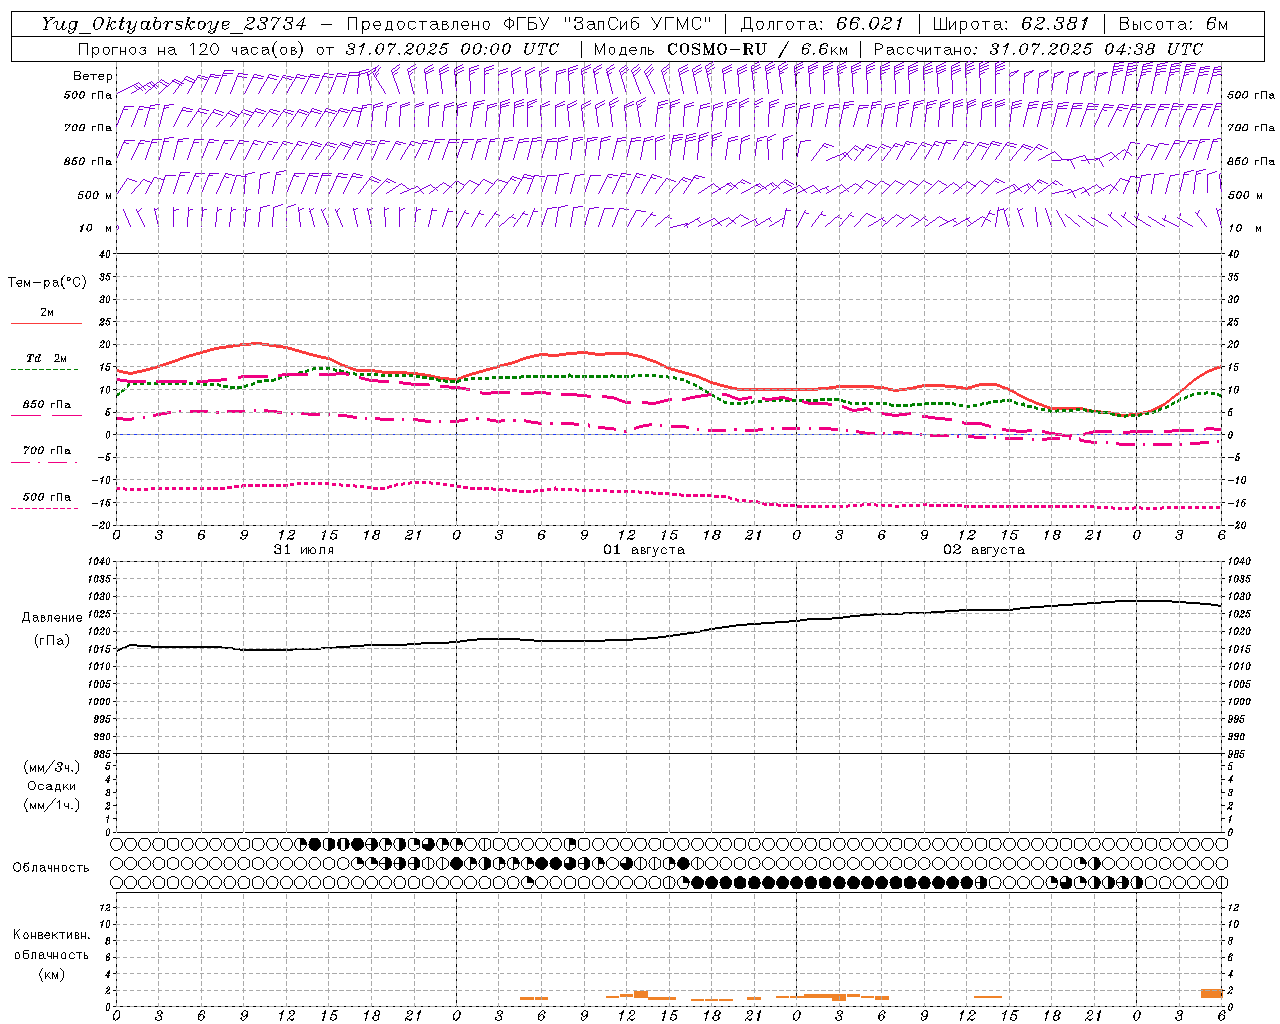Click the dash-dot line sample under 700 гПа legend
The width and height of the screenshot is (1280, 1024).
45,462
